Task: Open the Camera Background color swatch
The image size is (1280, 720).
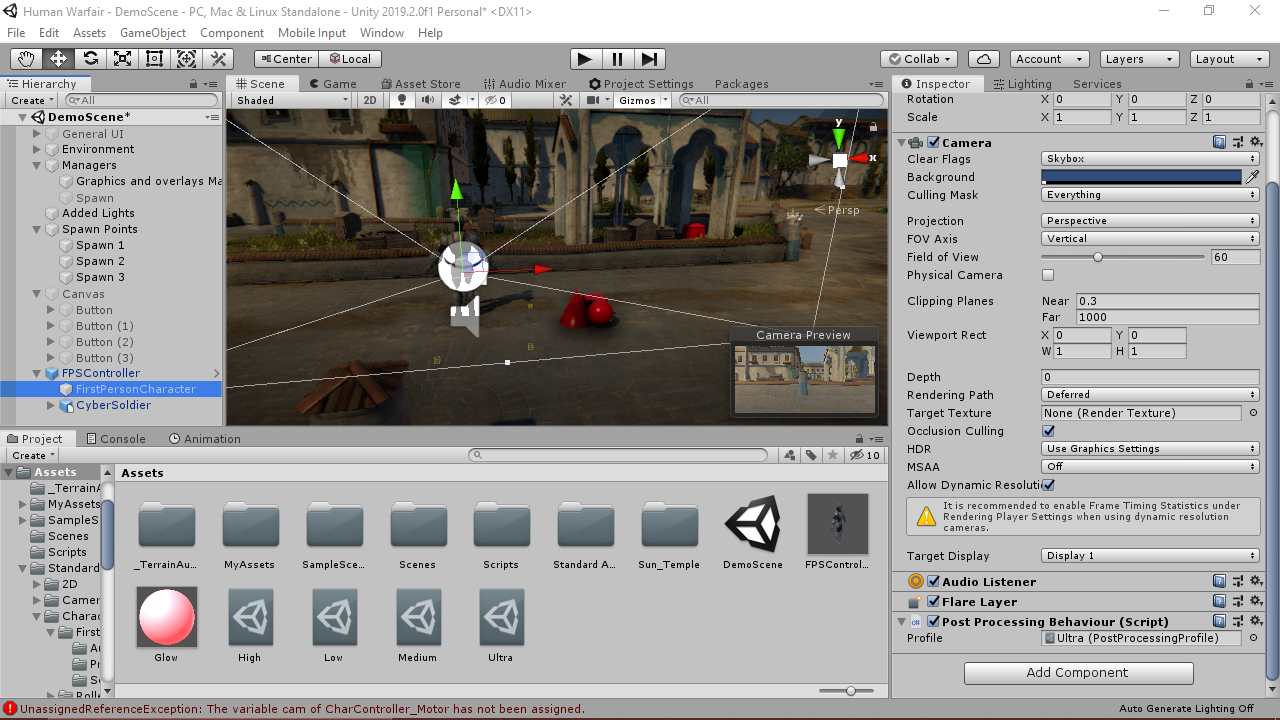Action: (1140, 176)
